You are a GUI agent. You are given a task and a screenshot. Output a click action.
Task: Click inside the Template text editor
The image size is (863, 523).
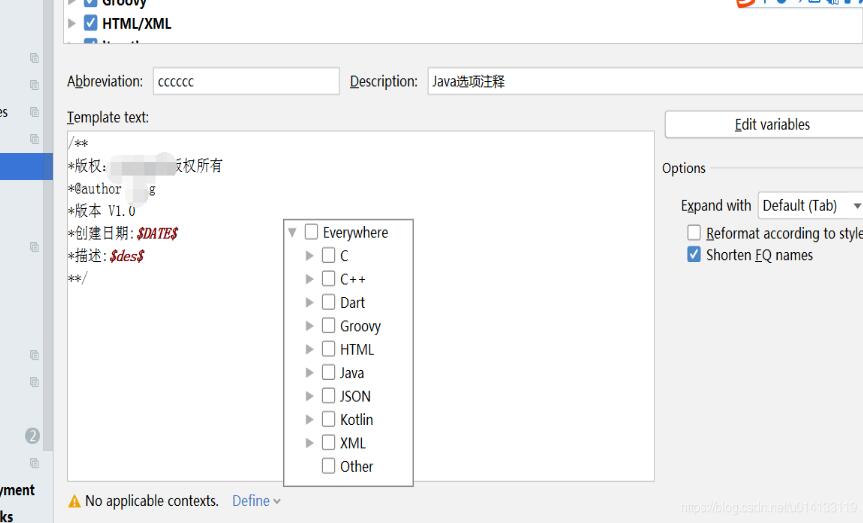click(x=361, y=306)
